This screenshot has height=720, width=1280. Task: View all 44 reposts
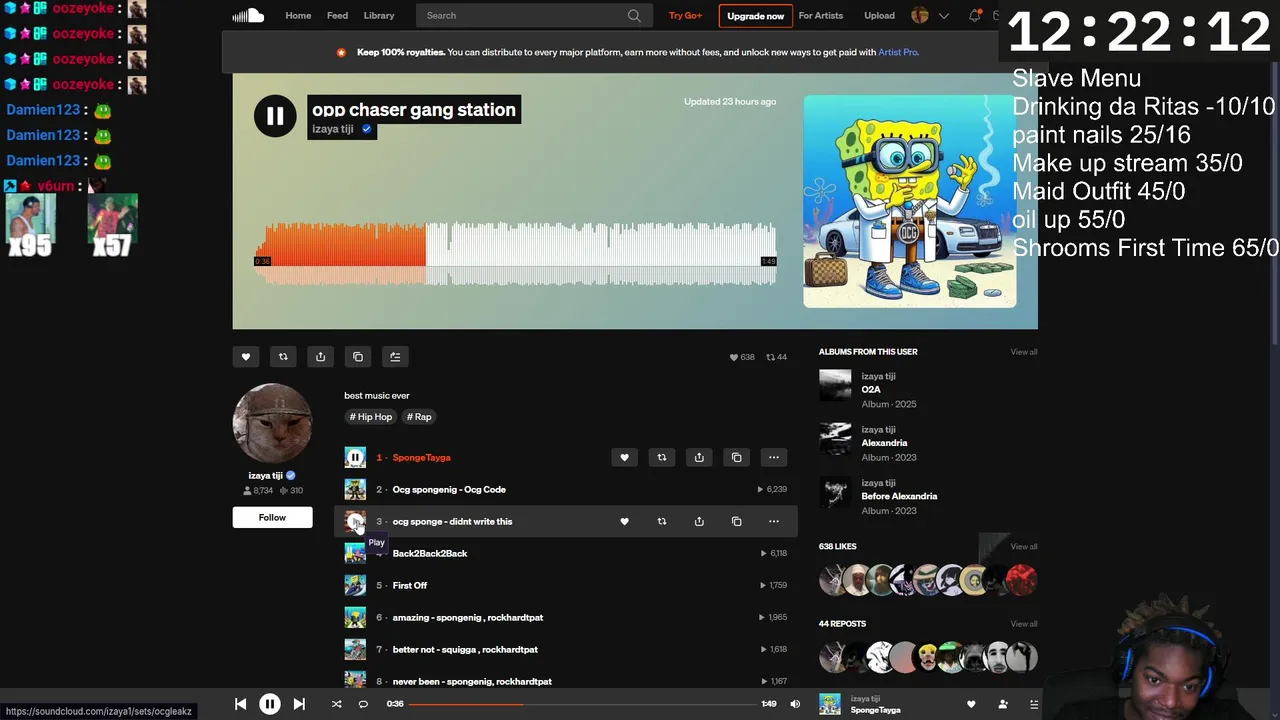1024,624
